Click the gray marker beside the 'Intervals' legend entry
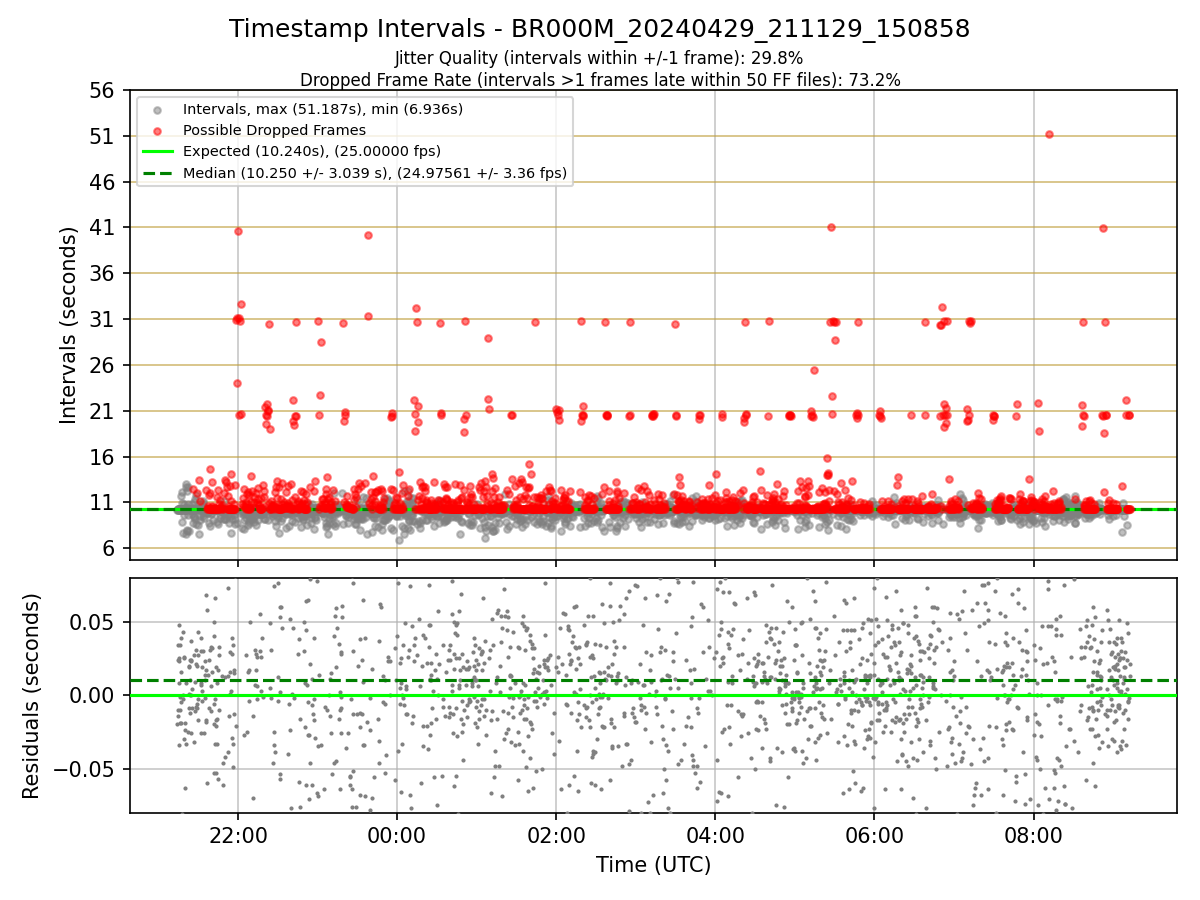The height and width of the screenshot is (900, 1200). click(157, 109)
